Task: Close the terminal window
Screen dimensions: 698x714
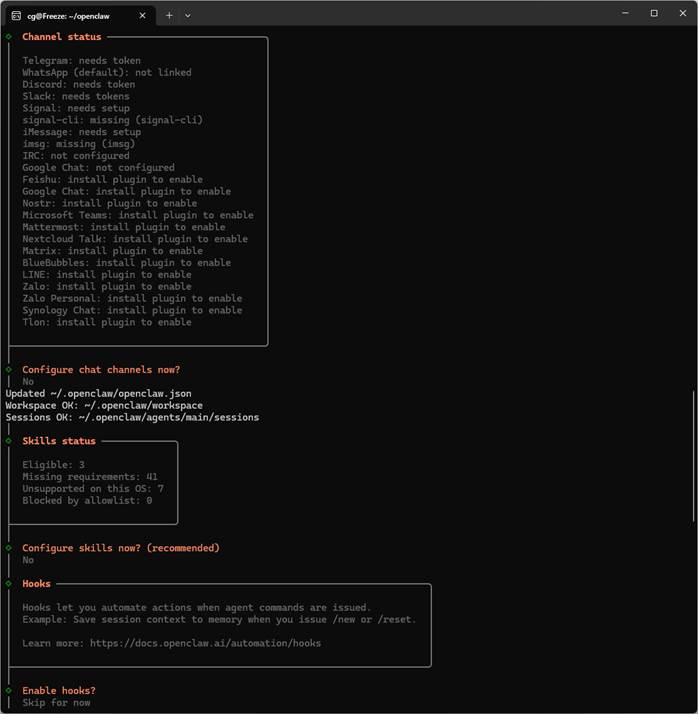Action: (682, 14)
